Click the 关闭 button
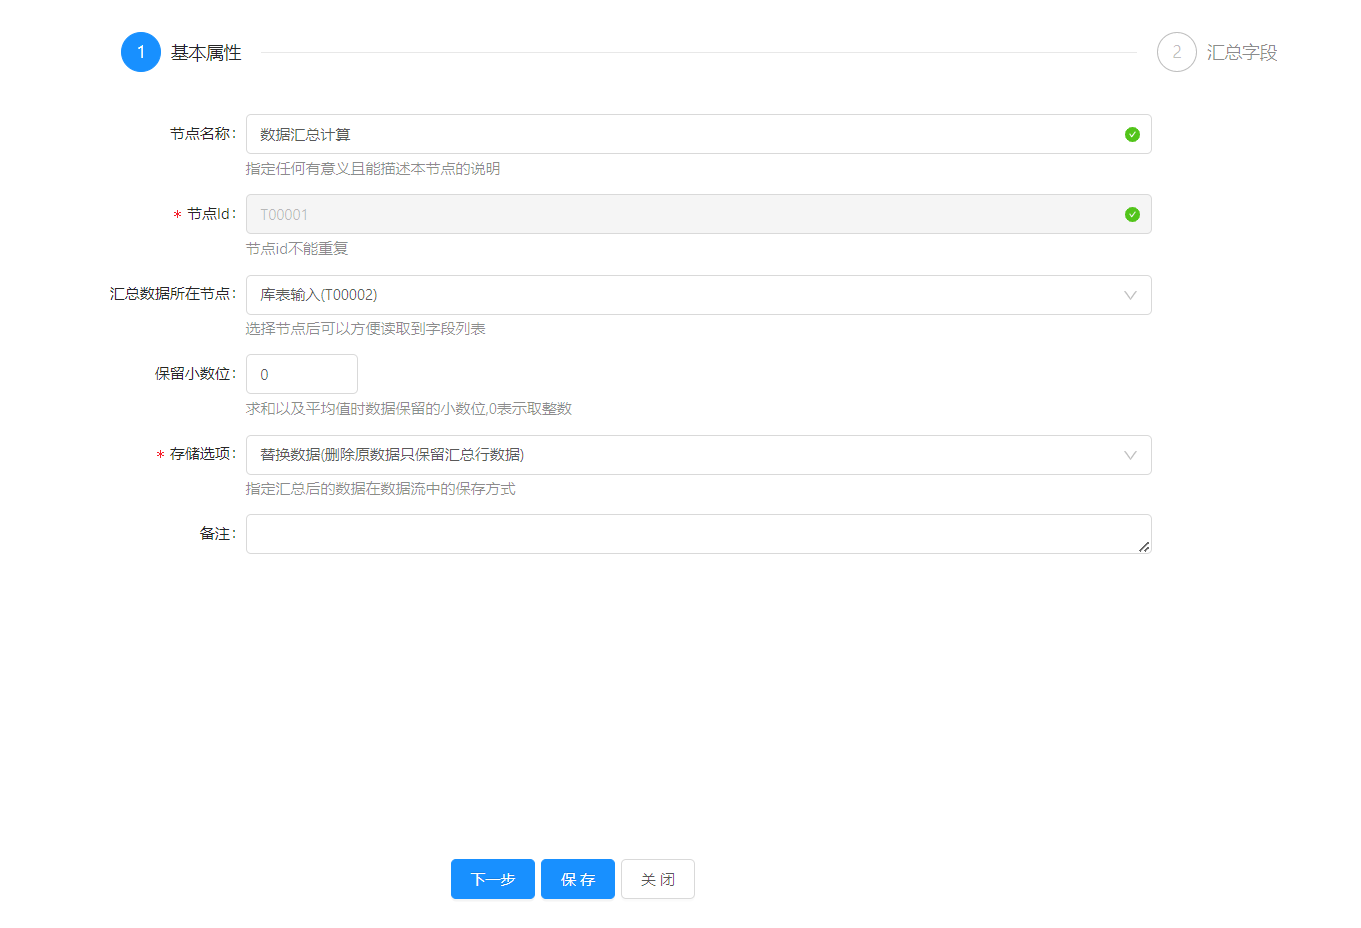The width and height of the screenshot is (1361, 928). 657,879
